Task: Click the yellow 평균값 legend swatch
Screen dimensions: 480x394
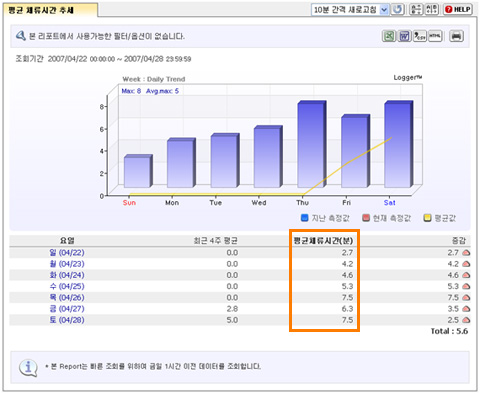Action: pyautogui.click(x=427, y=218)
